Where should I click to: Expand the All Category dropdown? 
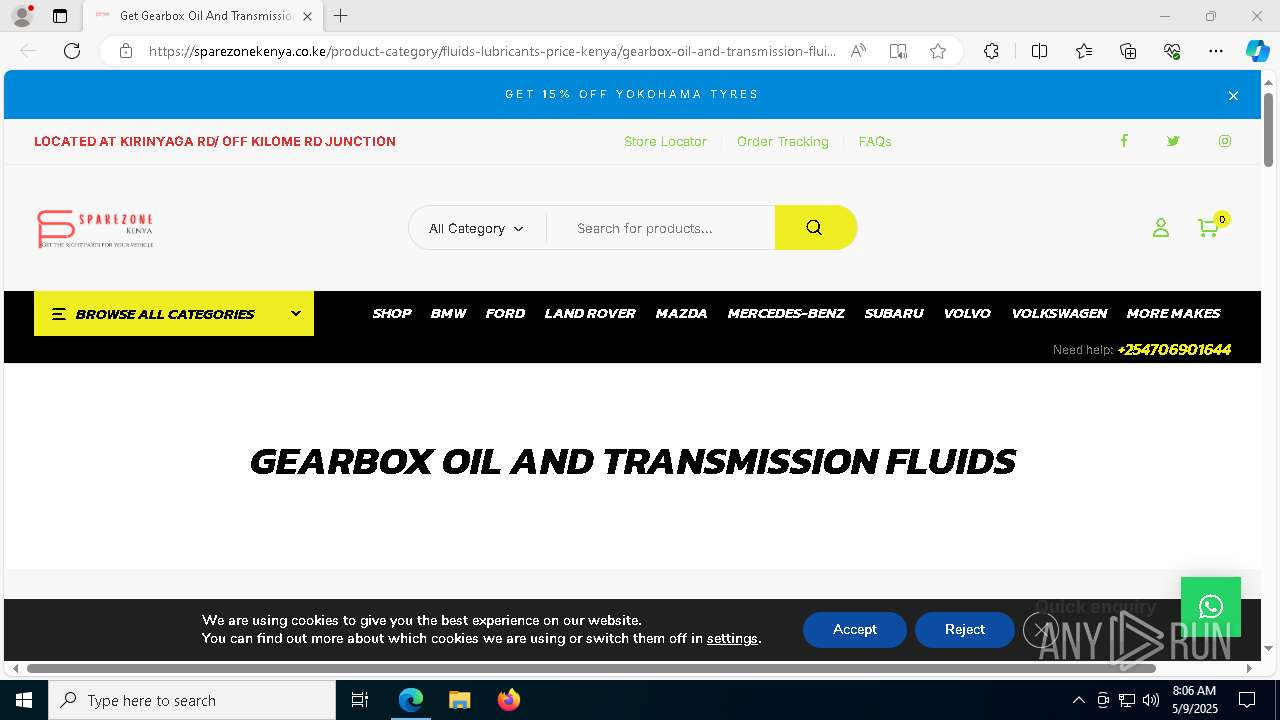tap(476, 228)
